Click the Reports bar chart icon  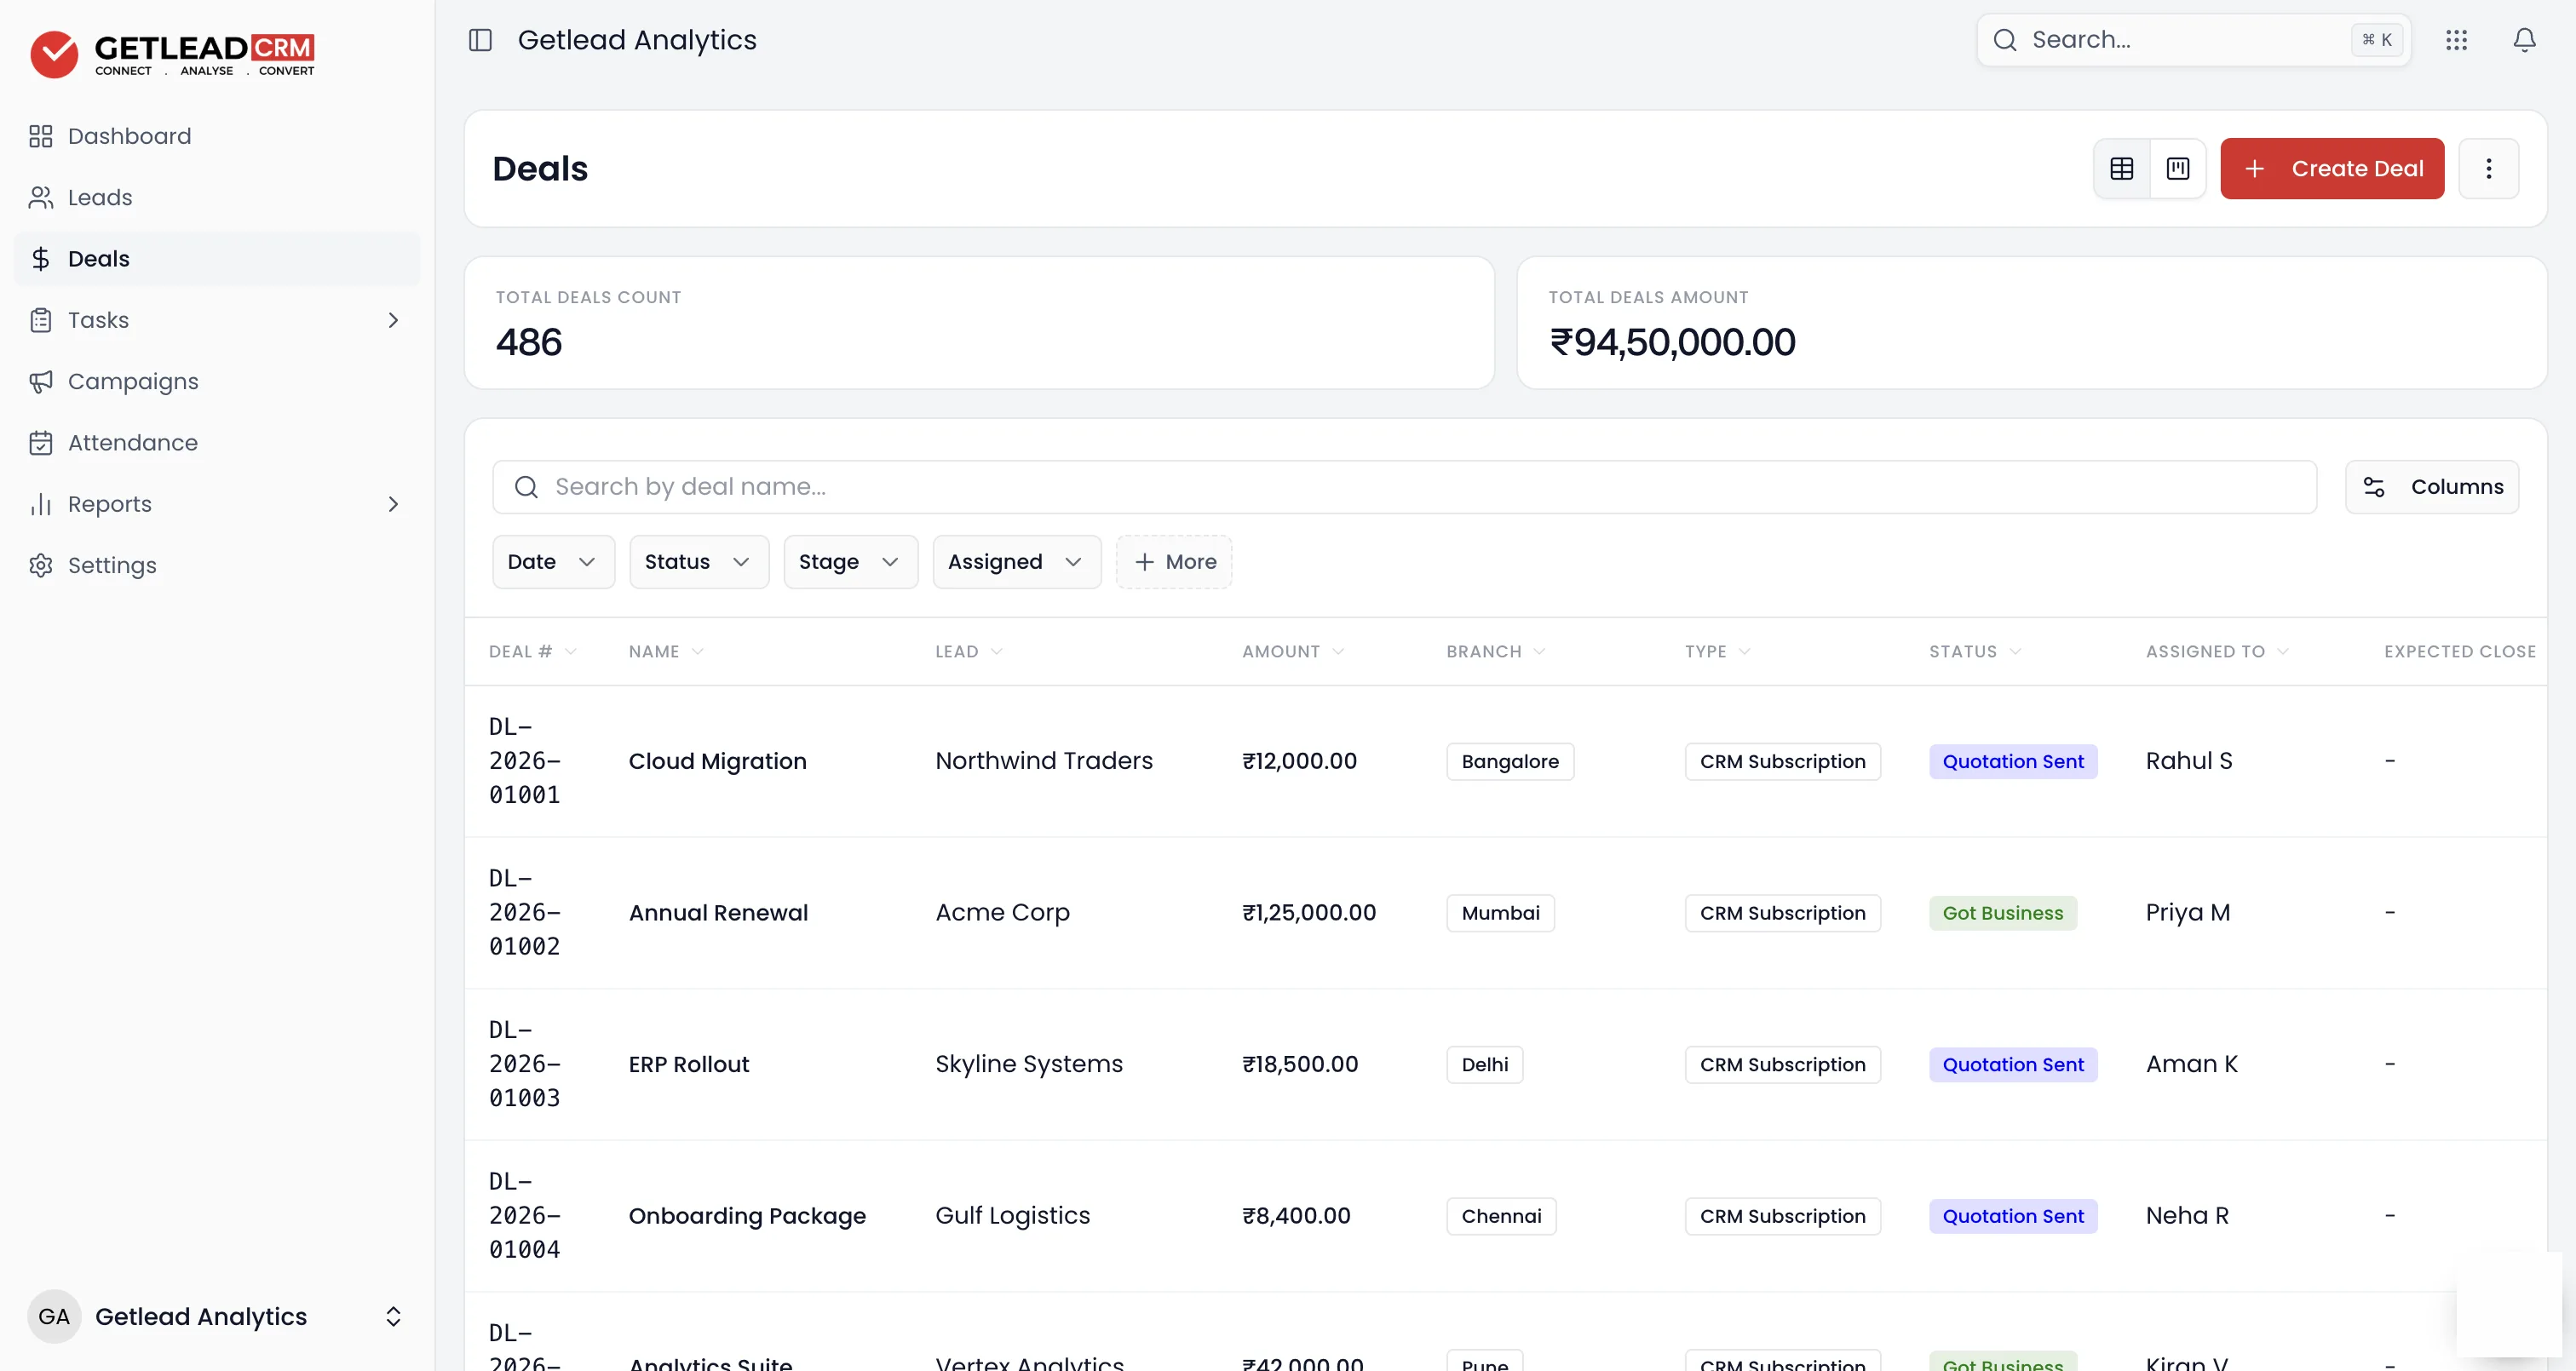pos(41,504)
